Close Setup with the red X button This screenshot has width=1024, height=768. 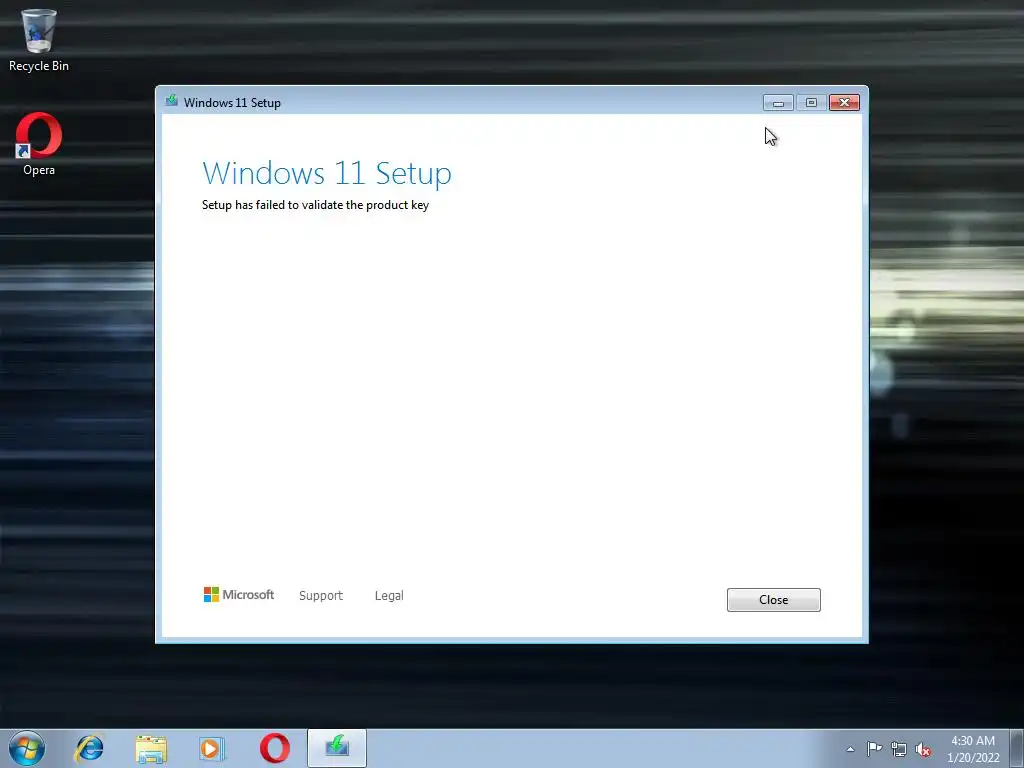(844, 103)
